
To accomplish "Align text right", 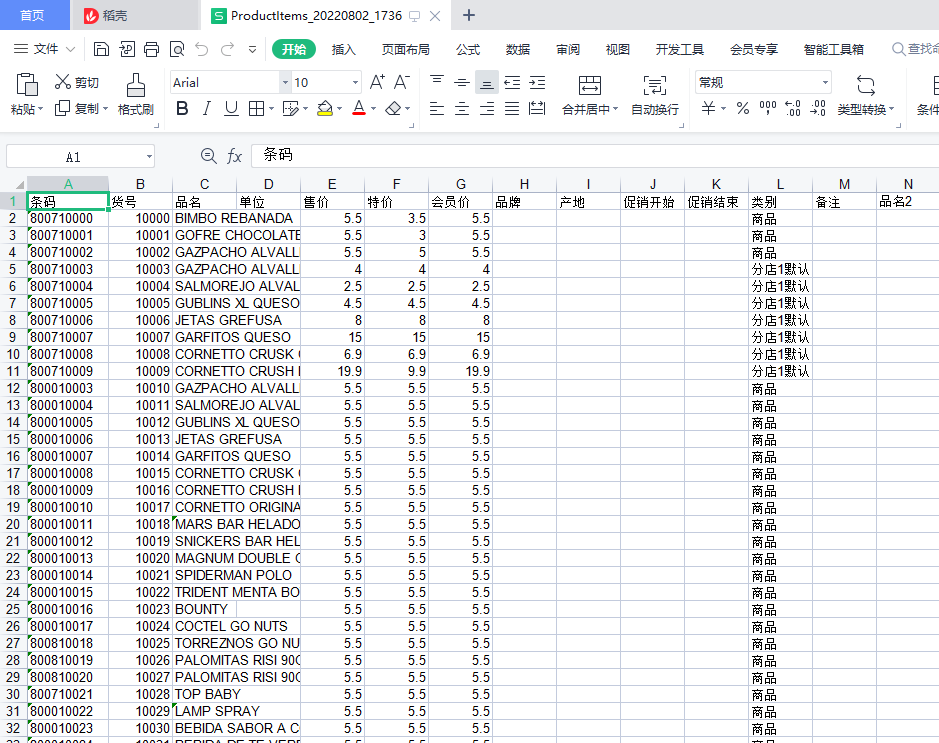I will pyautogui.click(x=487, y=108).
